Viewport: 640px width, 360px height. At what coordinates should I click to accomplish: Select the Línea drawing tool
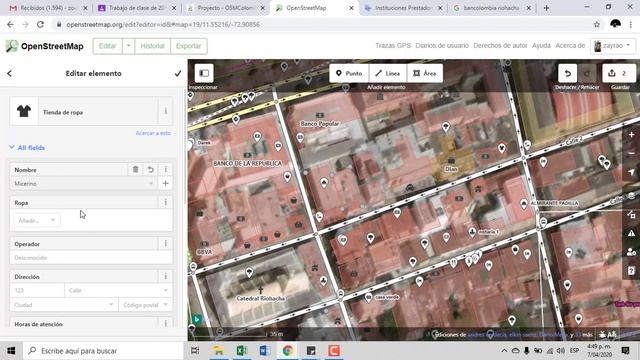point(388,73)
